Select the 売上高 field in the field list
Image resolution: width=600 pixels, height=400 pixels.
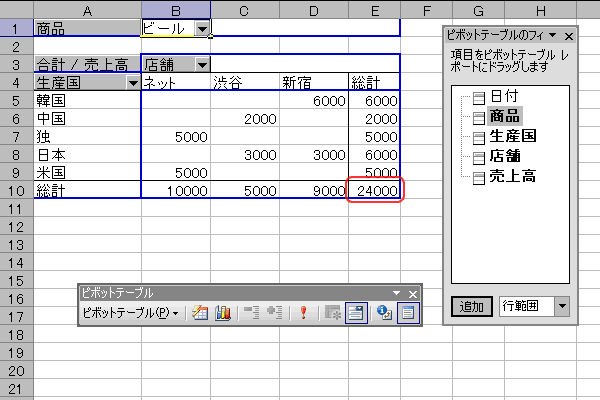click(513, 176)
